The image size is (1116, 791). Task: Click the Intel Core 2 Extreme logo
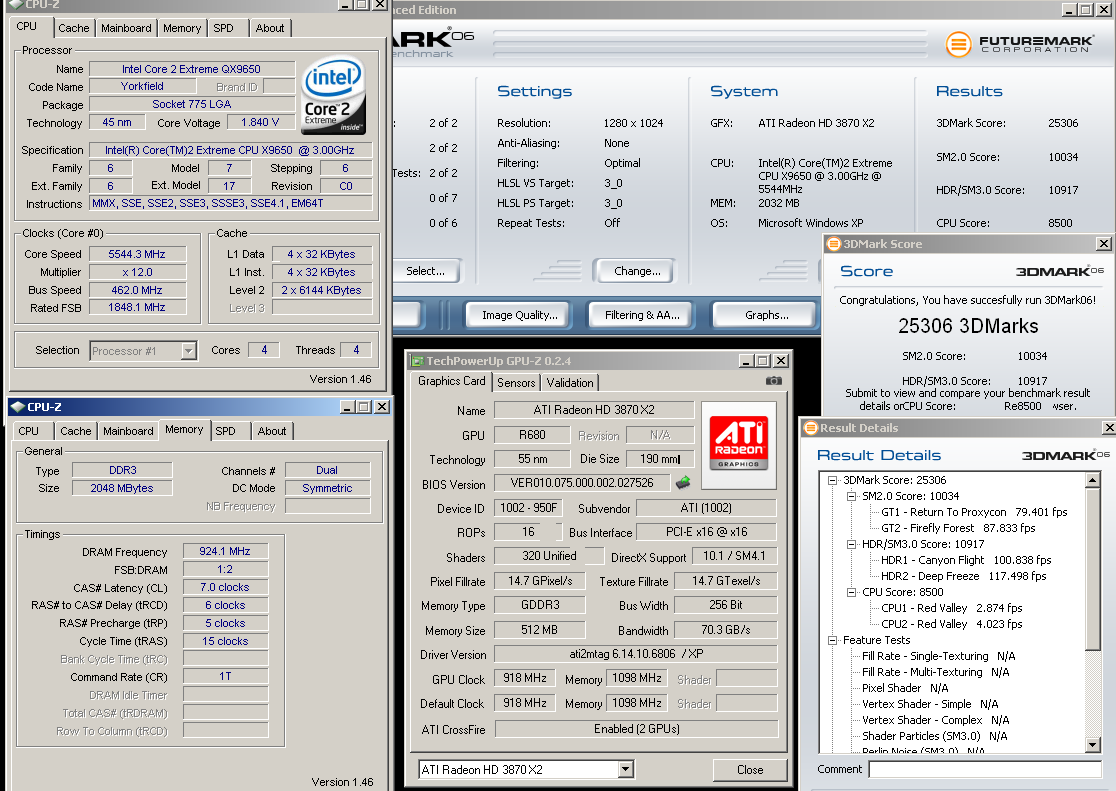point(334,96)
